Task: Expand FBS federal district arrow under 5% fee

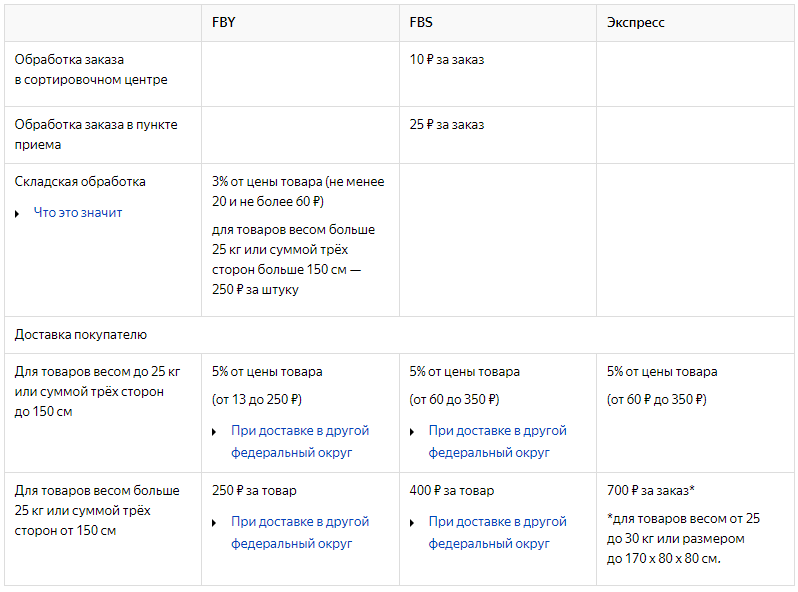Action: click(412, 432)
